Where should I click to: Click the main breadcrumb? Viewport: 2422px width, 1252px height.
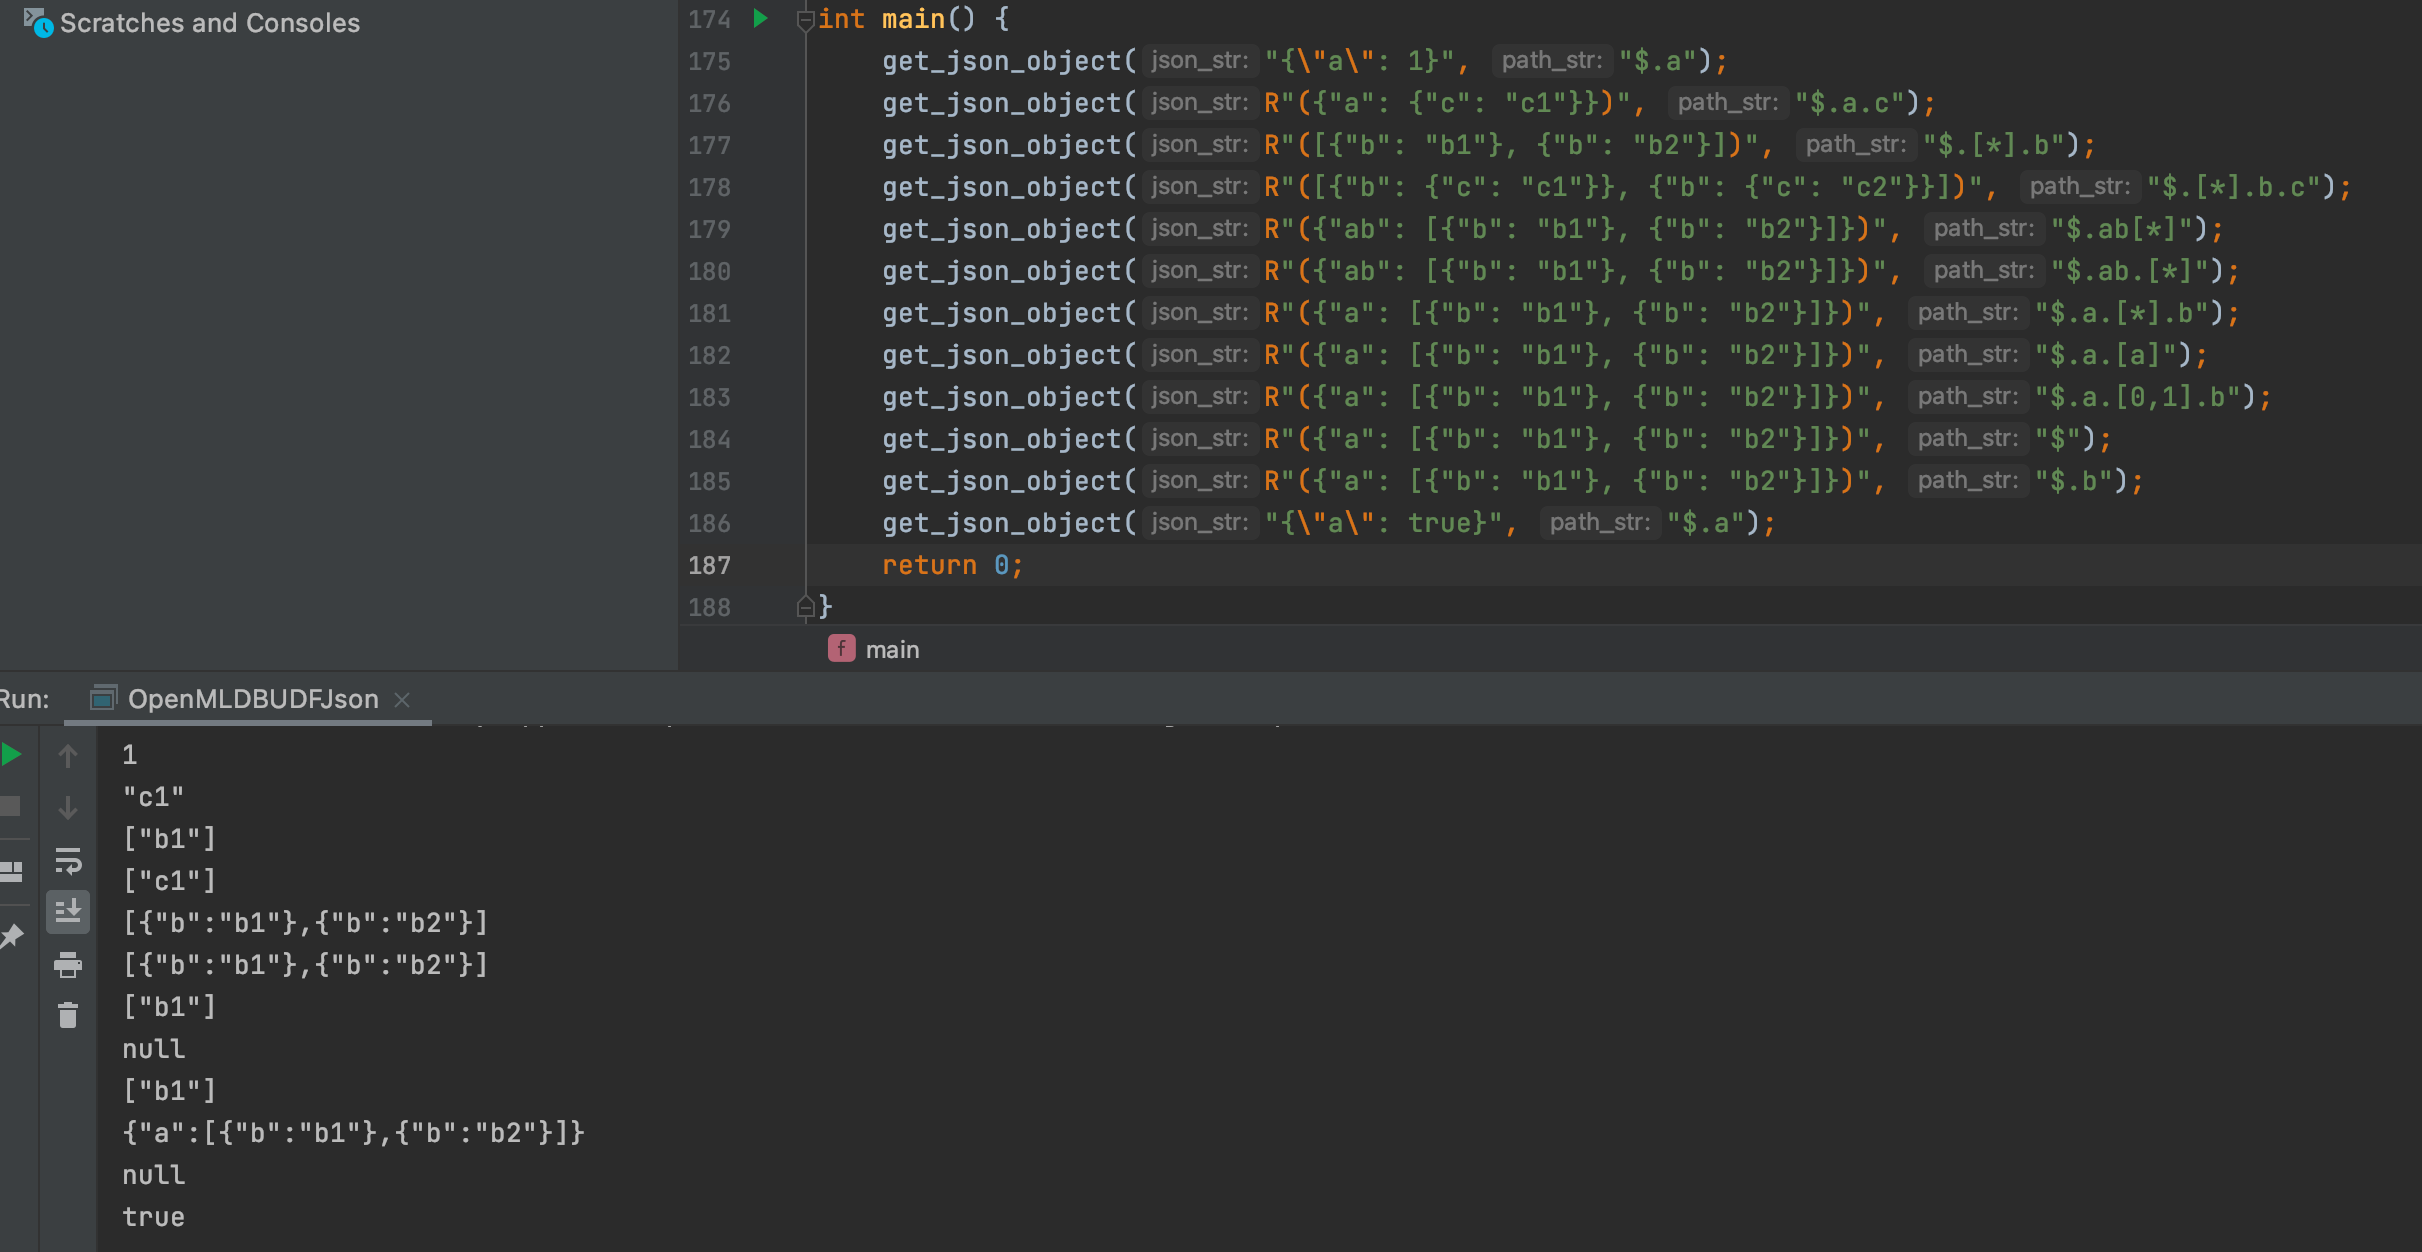point(891,650)
